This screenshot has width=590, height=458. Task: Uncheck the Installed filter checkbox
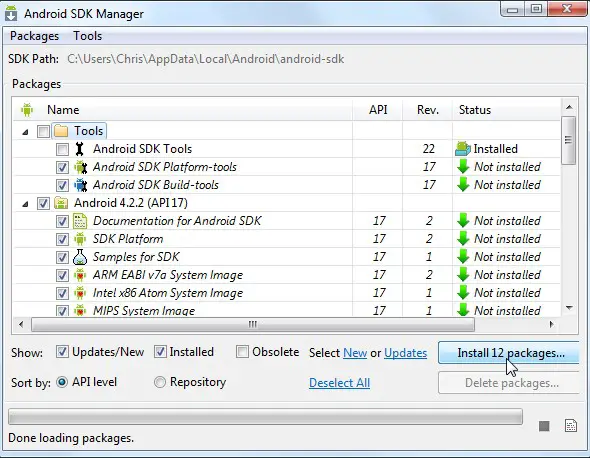160,352
